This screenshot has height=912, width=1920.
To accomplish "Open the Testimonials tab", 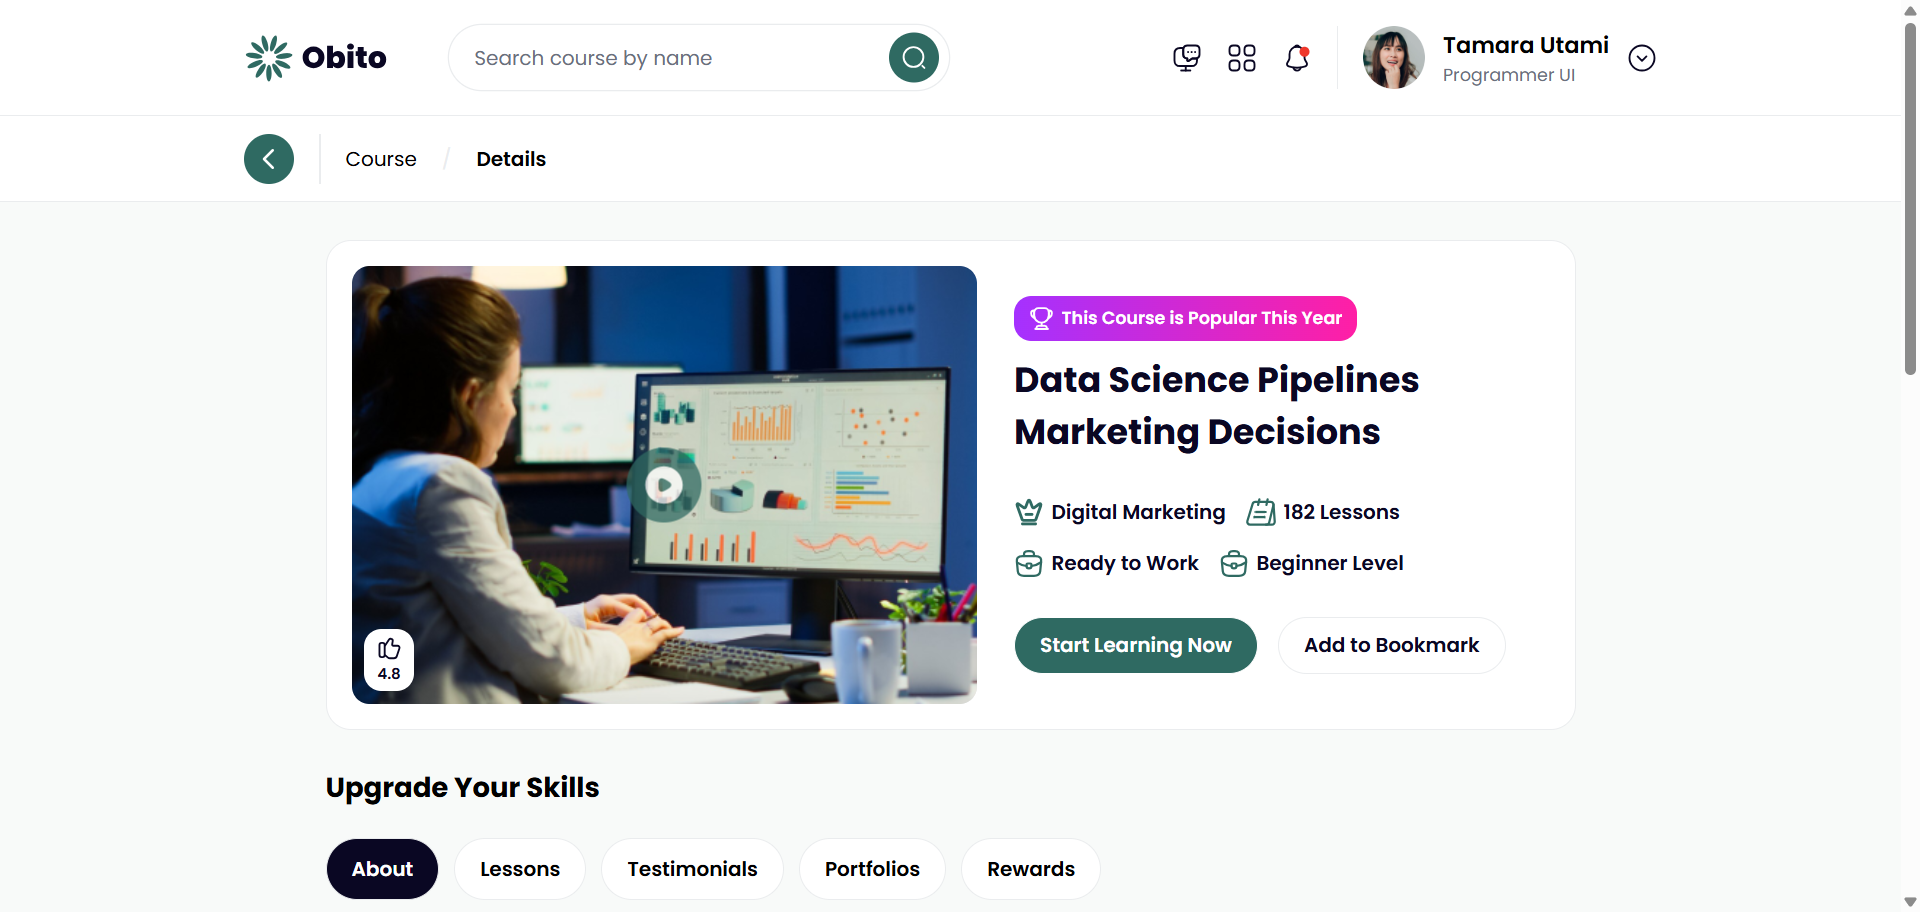I will tap(692, 869).
